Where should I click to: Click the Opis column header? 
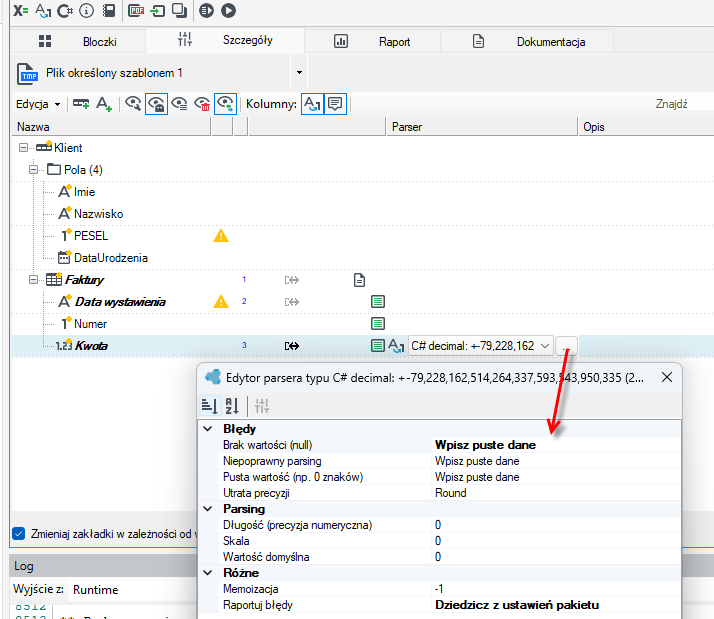point(647,127)
